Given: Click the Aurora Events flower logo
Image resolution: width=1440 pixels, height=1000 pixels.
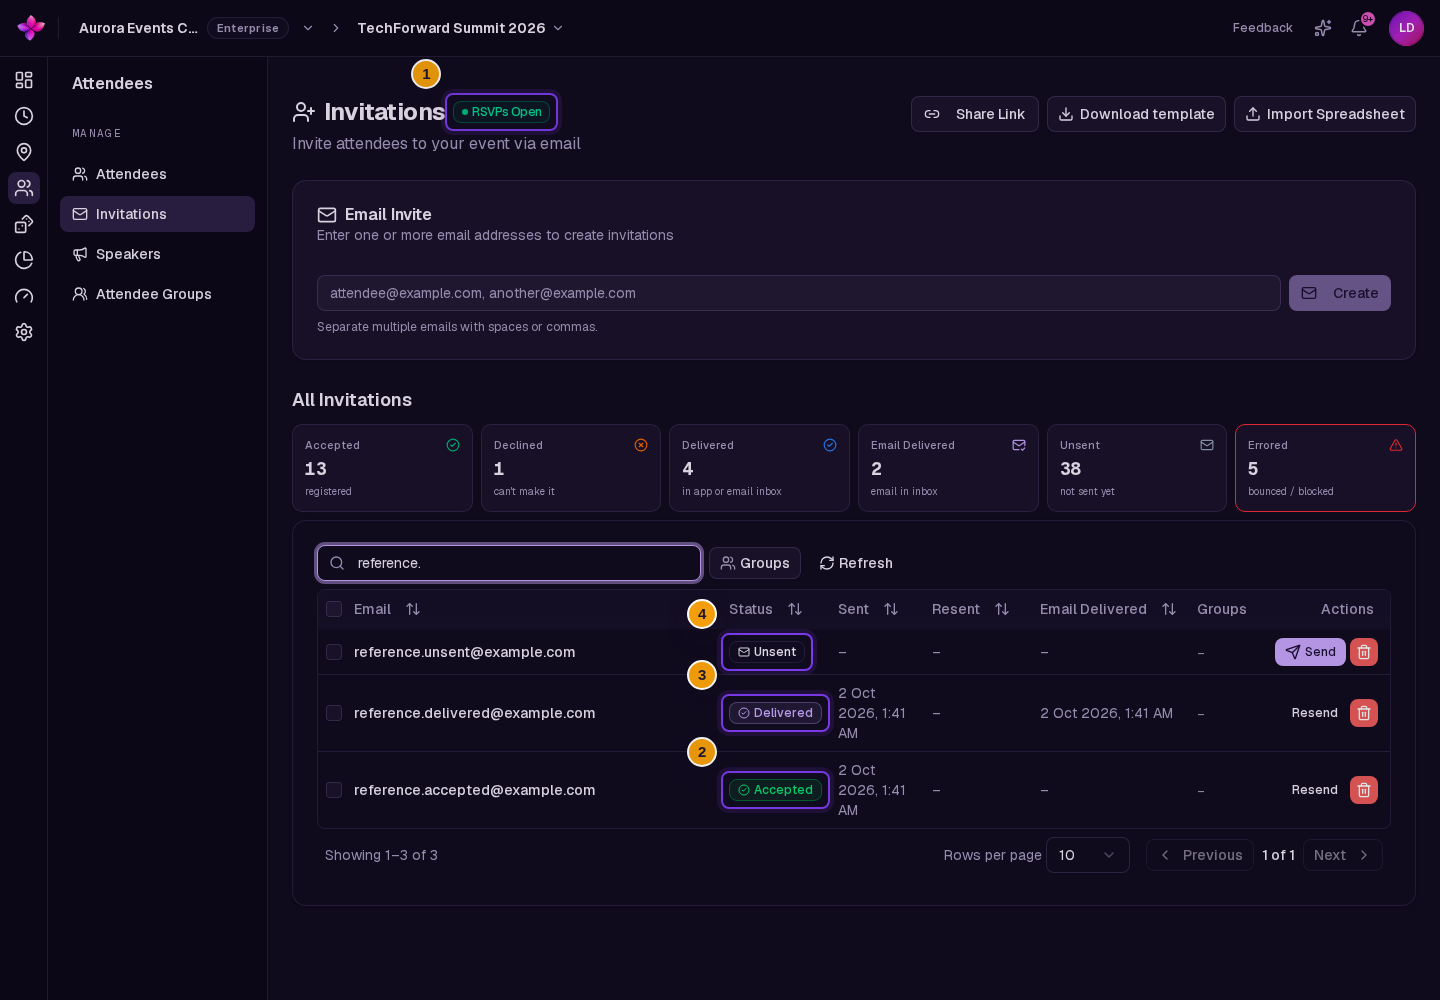Looking at the screenshot, I should coord(31,28).
